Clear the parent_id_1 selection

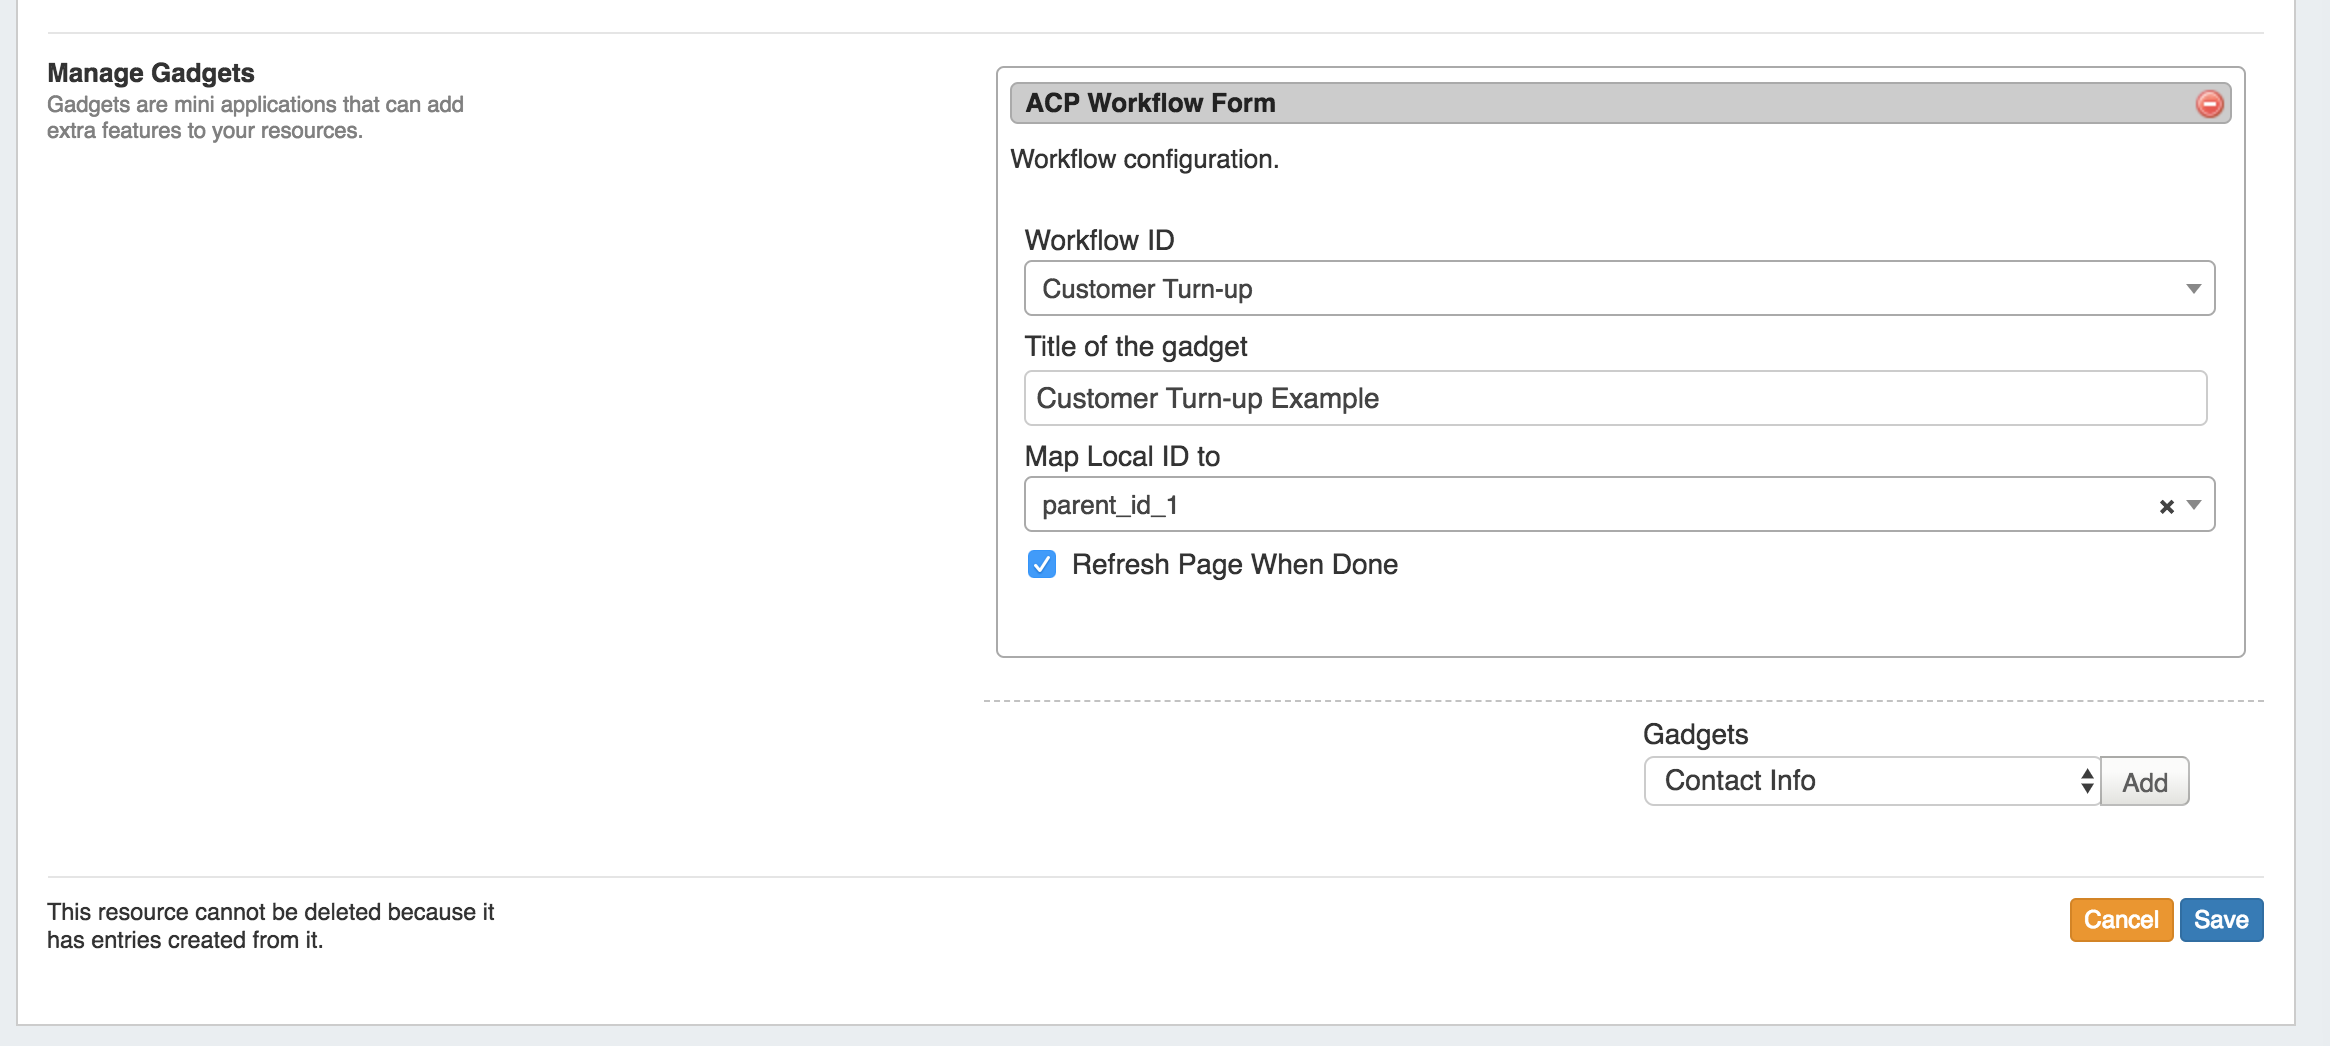[x=2166, y=507]
